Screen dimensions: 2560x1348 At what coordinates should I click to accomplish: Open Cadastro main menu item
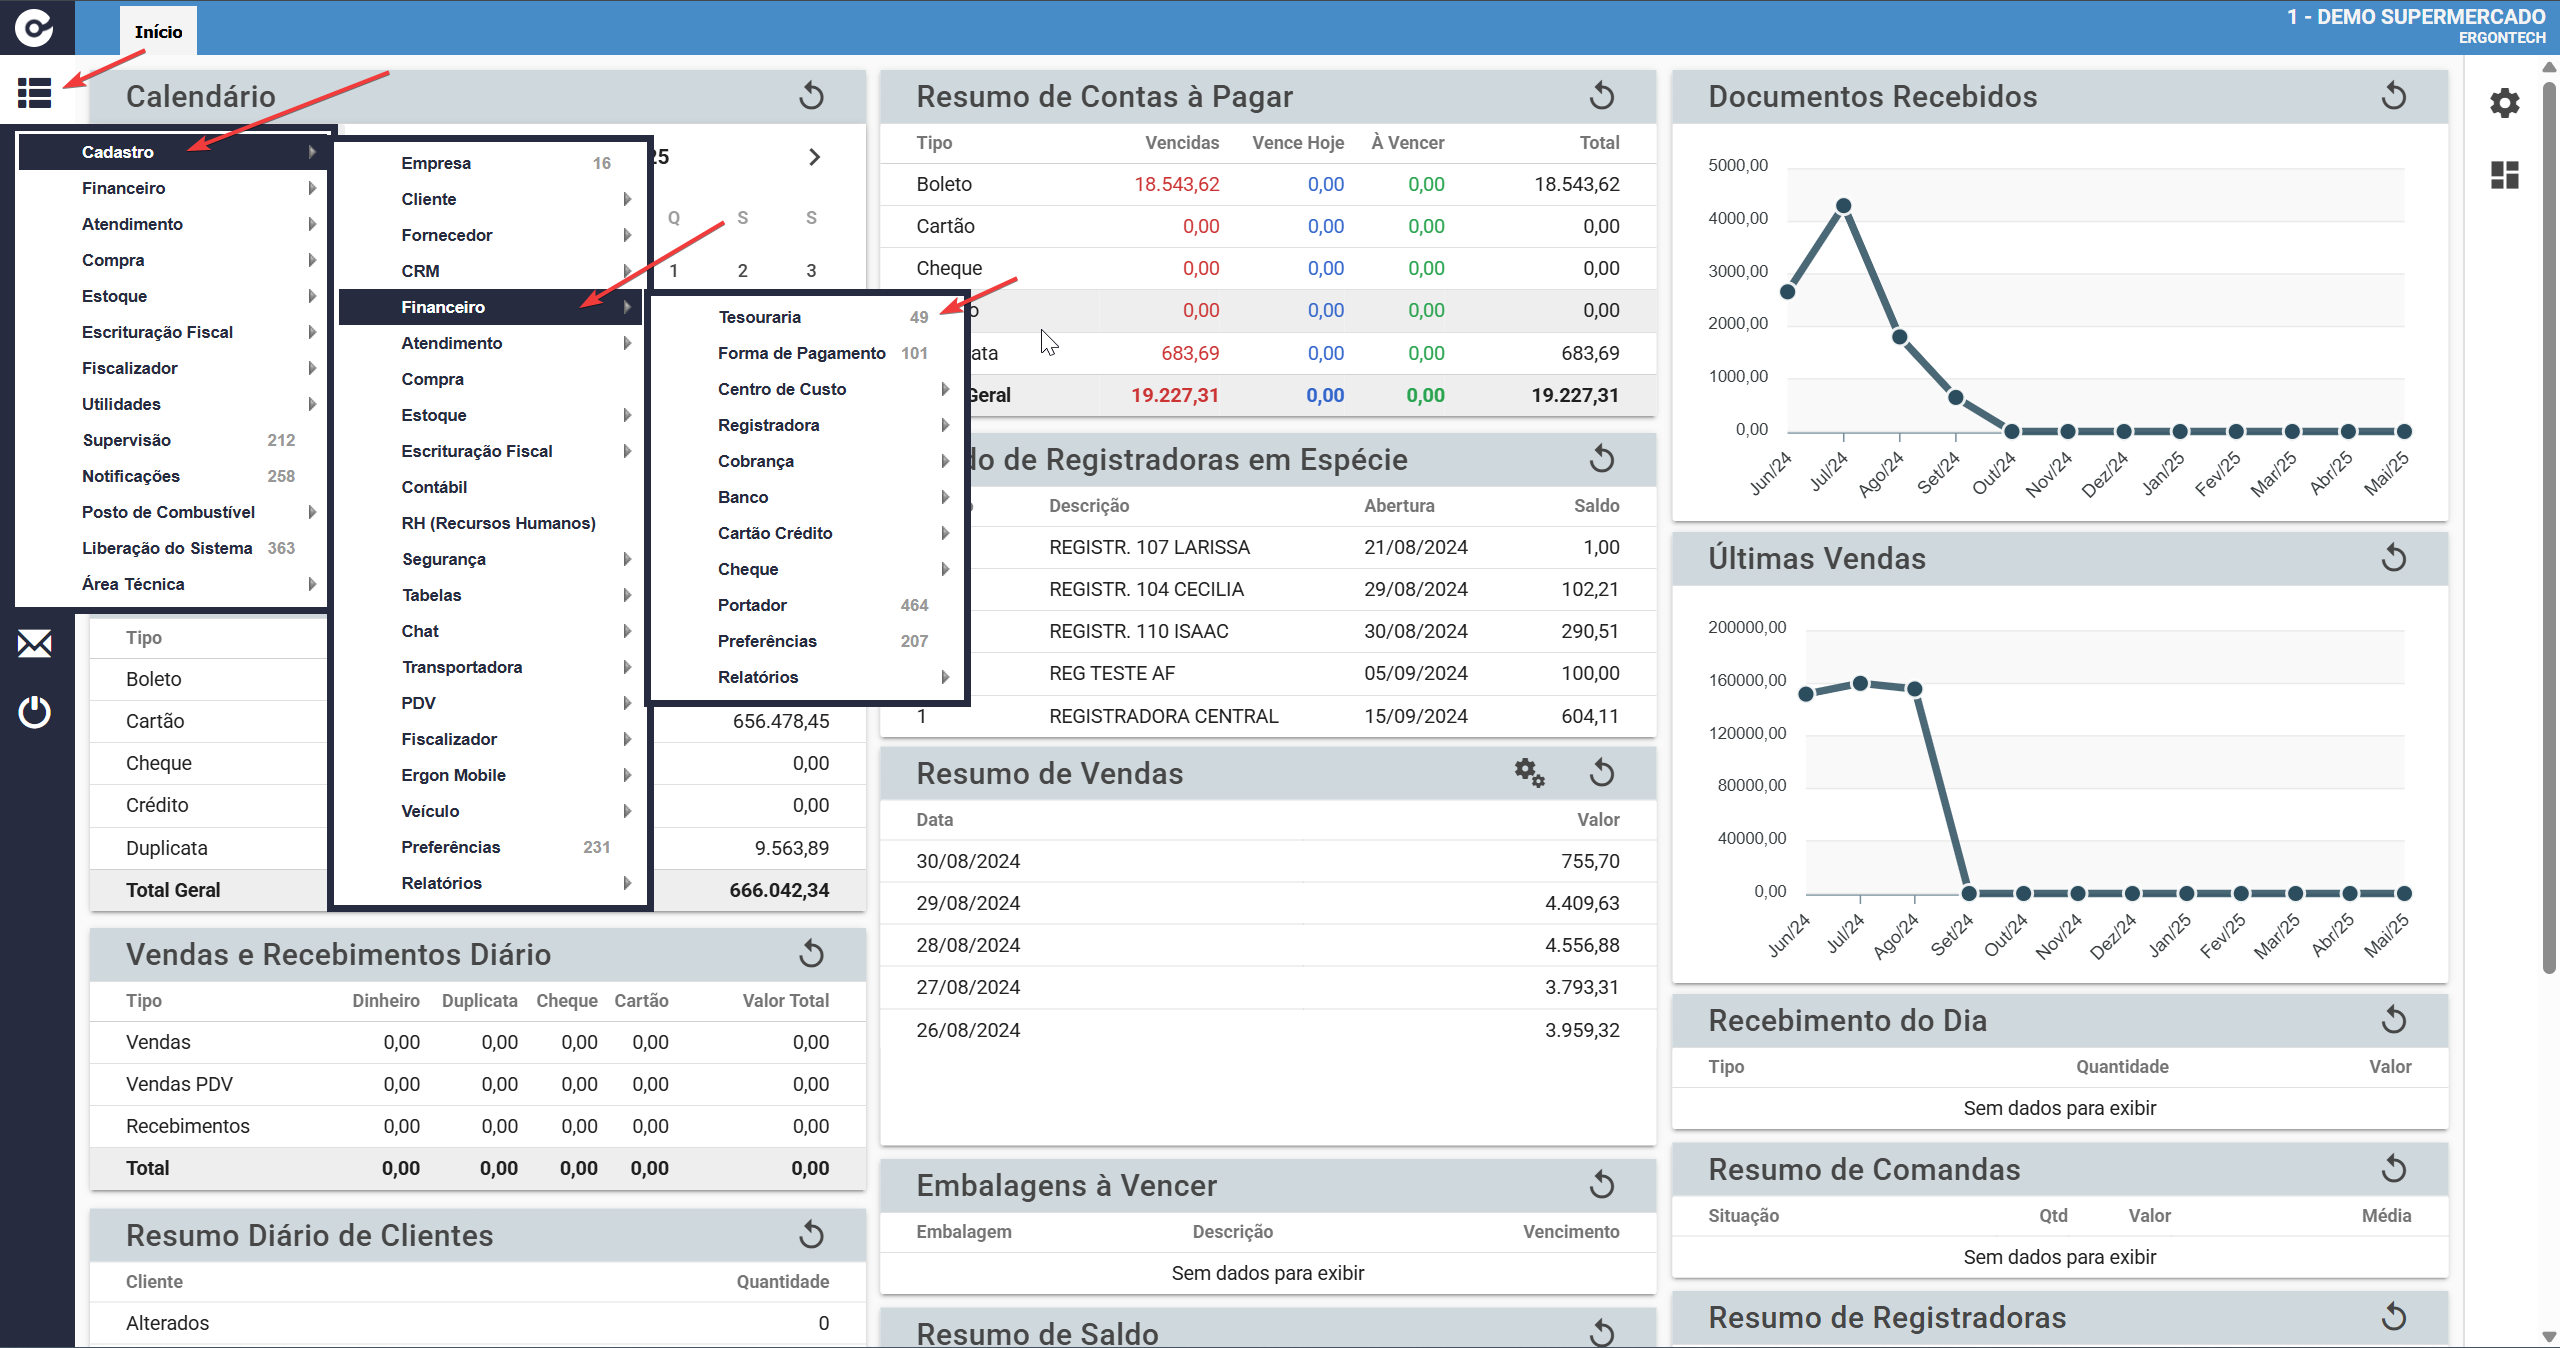tap(173, 152)
